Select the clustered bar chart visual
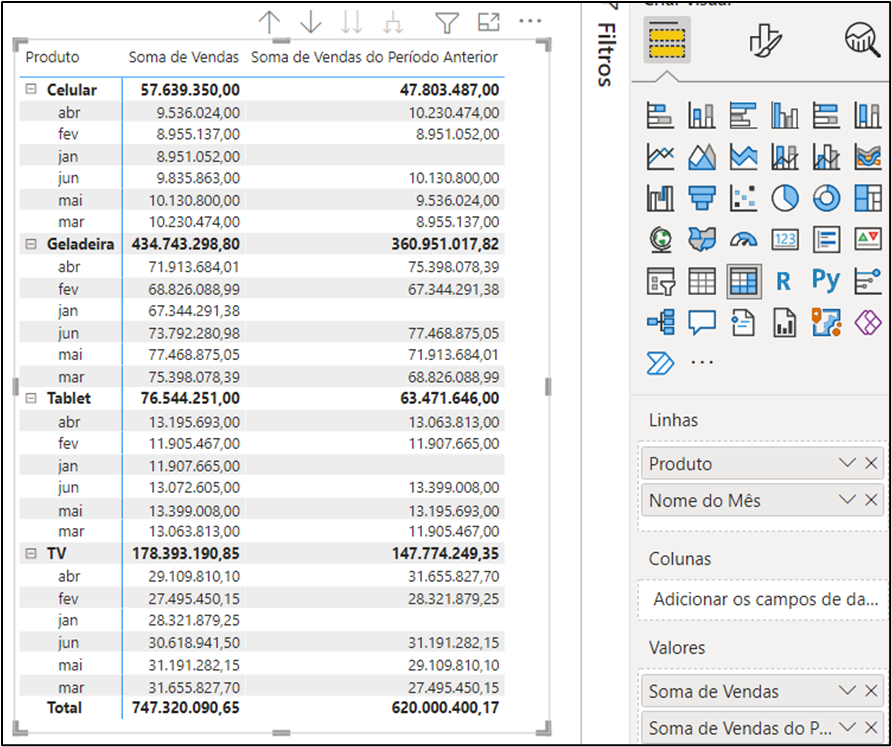This screenshot has height=747, width=892. pyautogui.click(x=743, y=115)
